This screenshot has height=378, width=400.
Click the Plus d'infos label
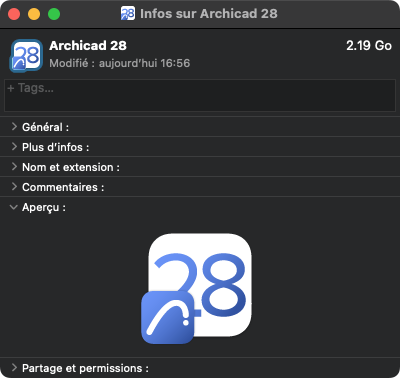point(56,147)
